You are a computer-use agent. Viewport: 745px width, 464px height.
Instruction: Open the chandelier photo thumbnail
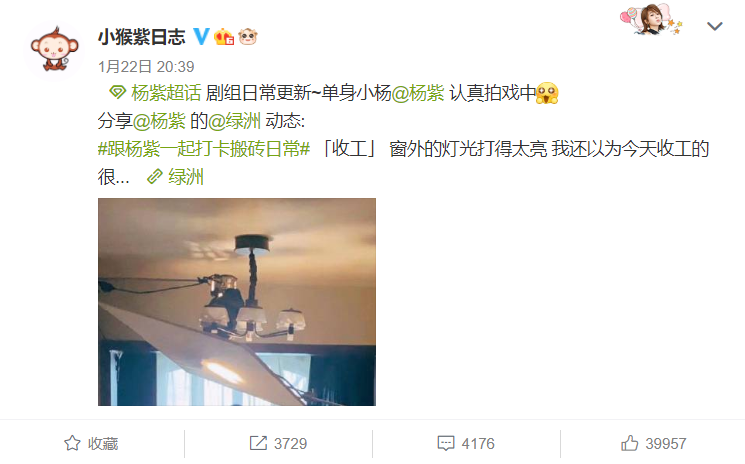point(237,302)
